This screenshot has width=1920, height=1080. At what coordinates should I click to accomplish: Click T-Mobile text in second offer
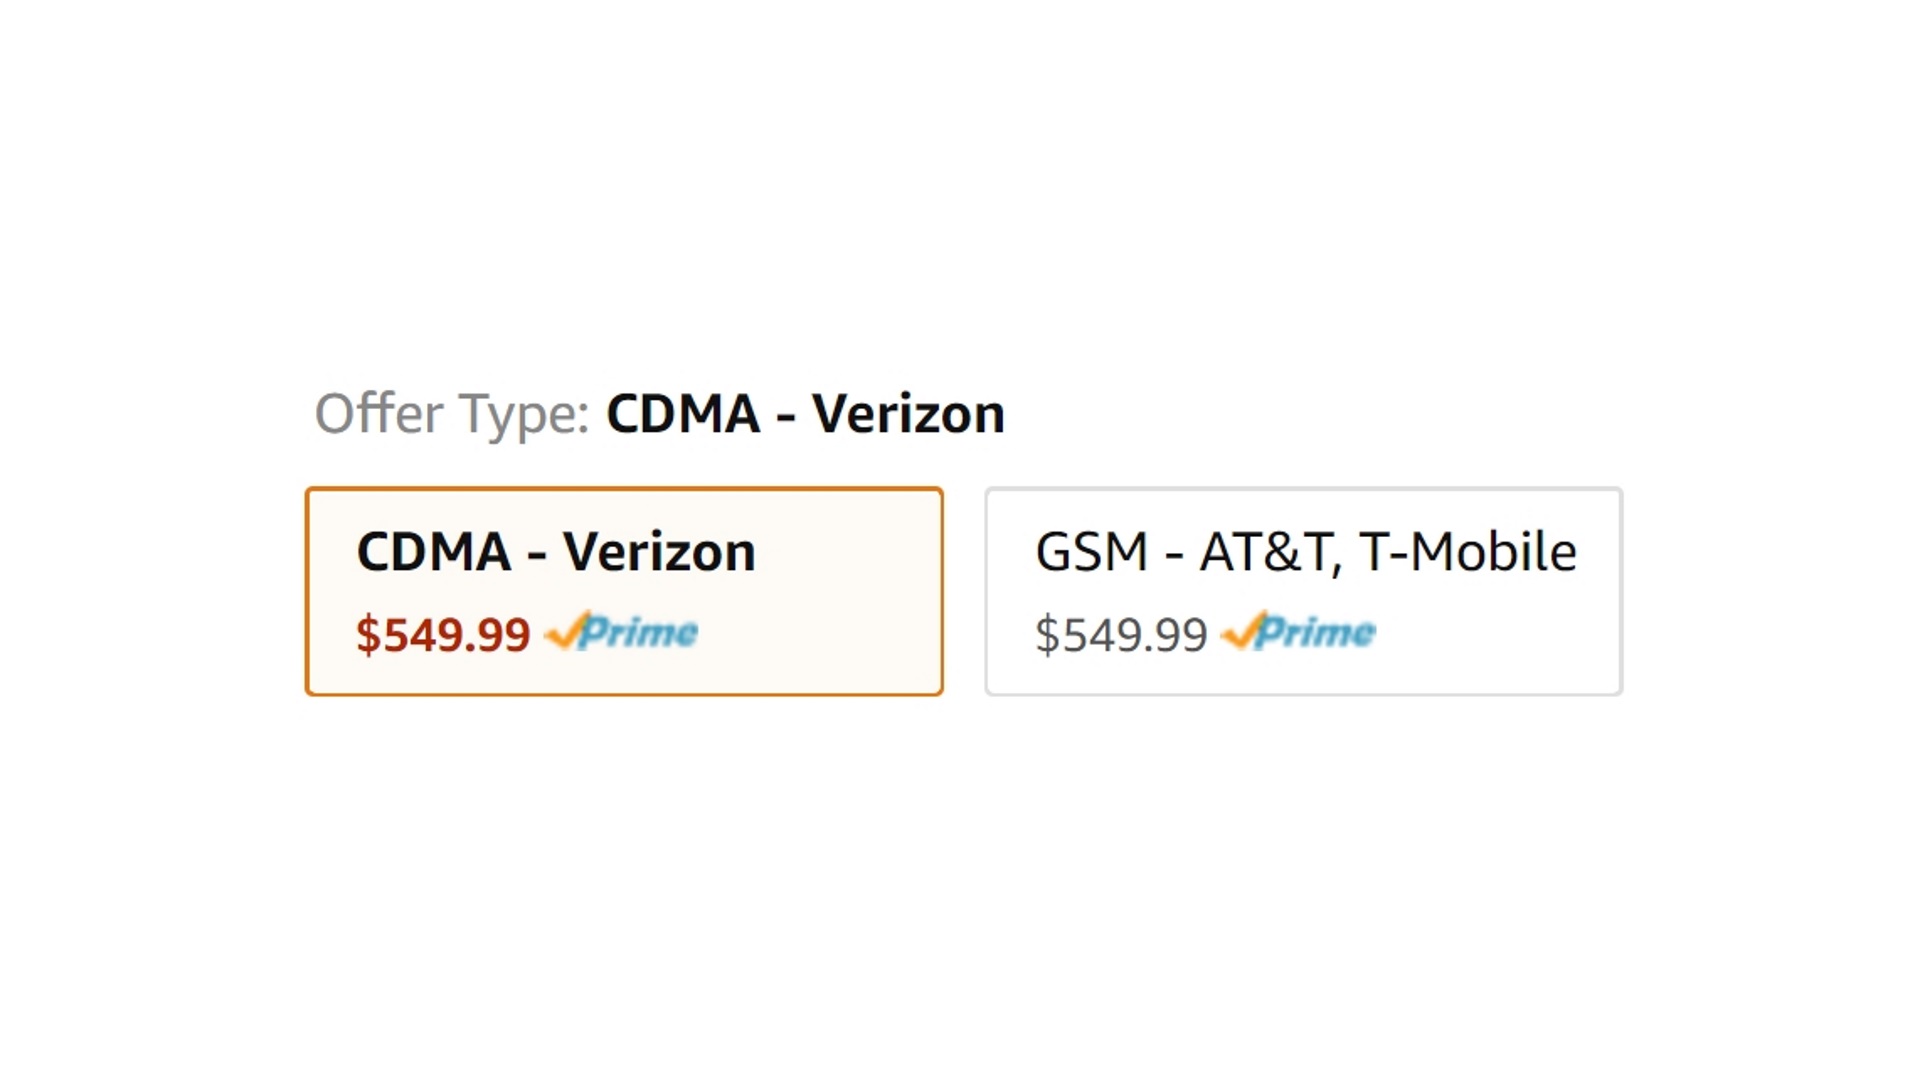[x=1467, y=552]
